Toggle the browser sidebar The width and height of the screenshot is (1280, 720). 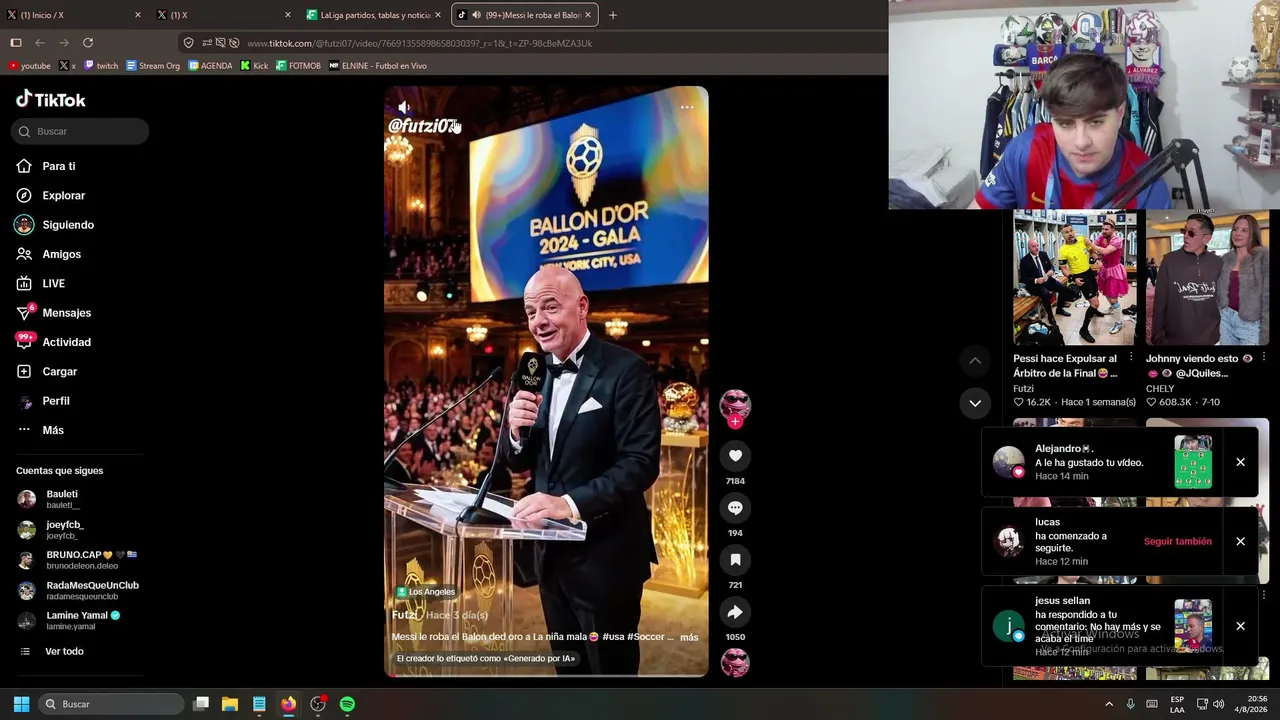16,43
